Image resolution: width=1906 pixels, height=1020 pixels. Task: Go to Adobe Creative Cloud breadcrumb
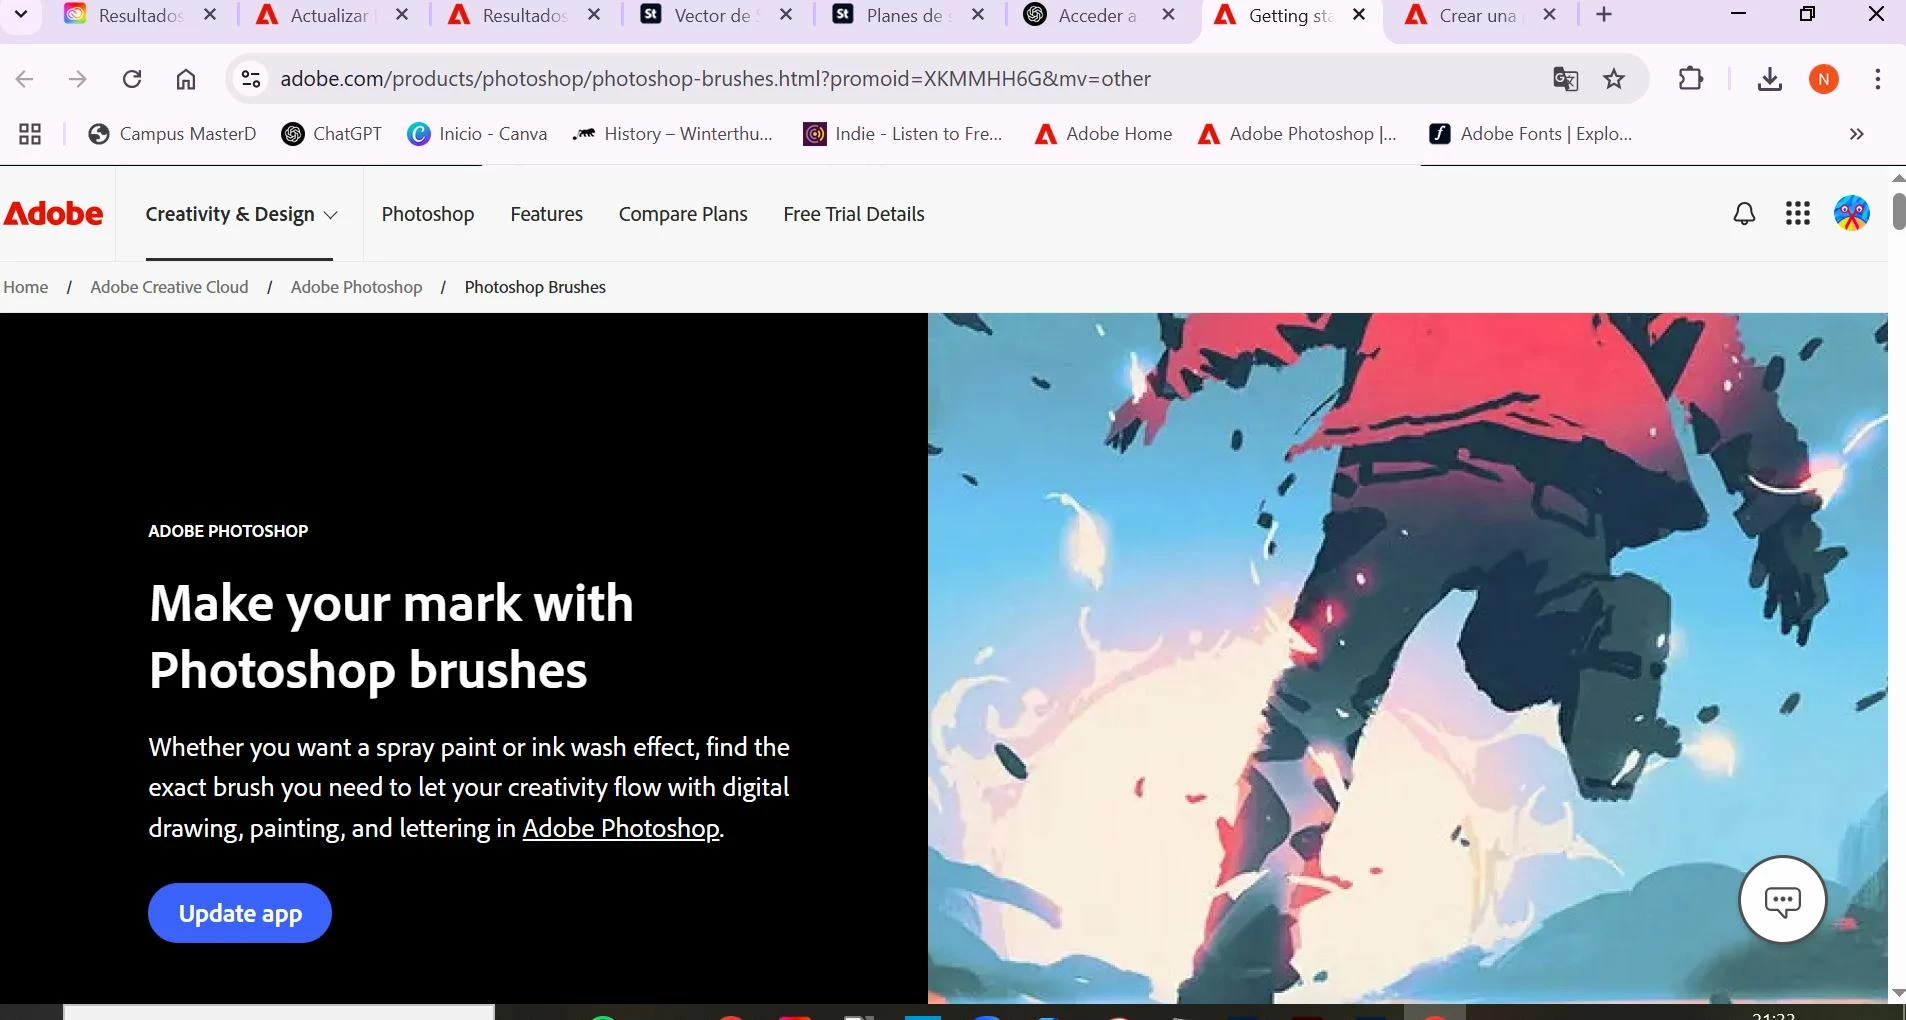coord(169,287)
